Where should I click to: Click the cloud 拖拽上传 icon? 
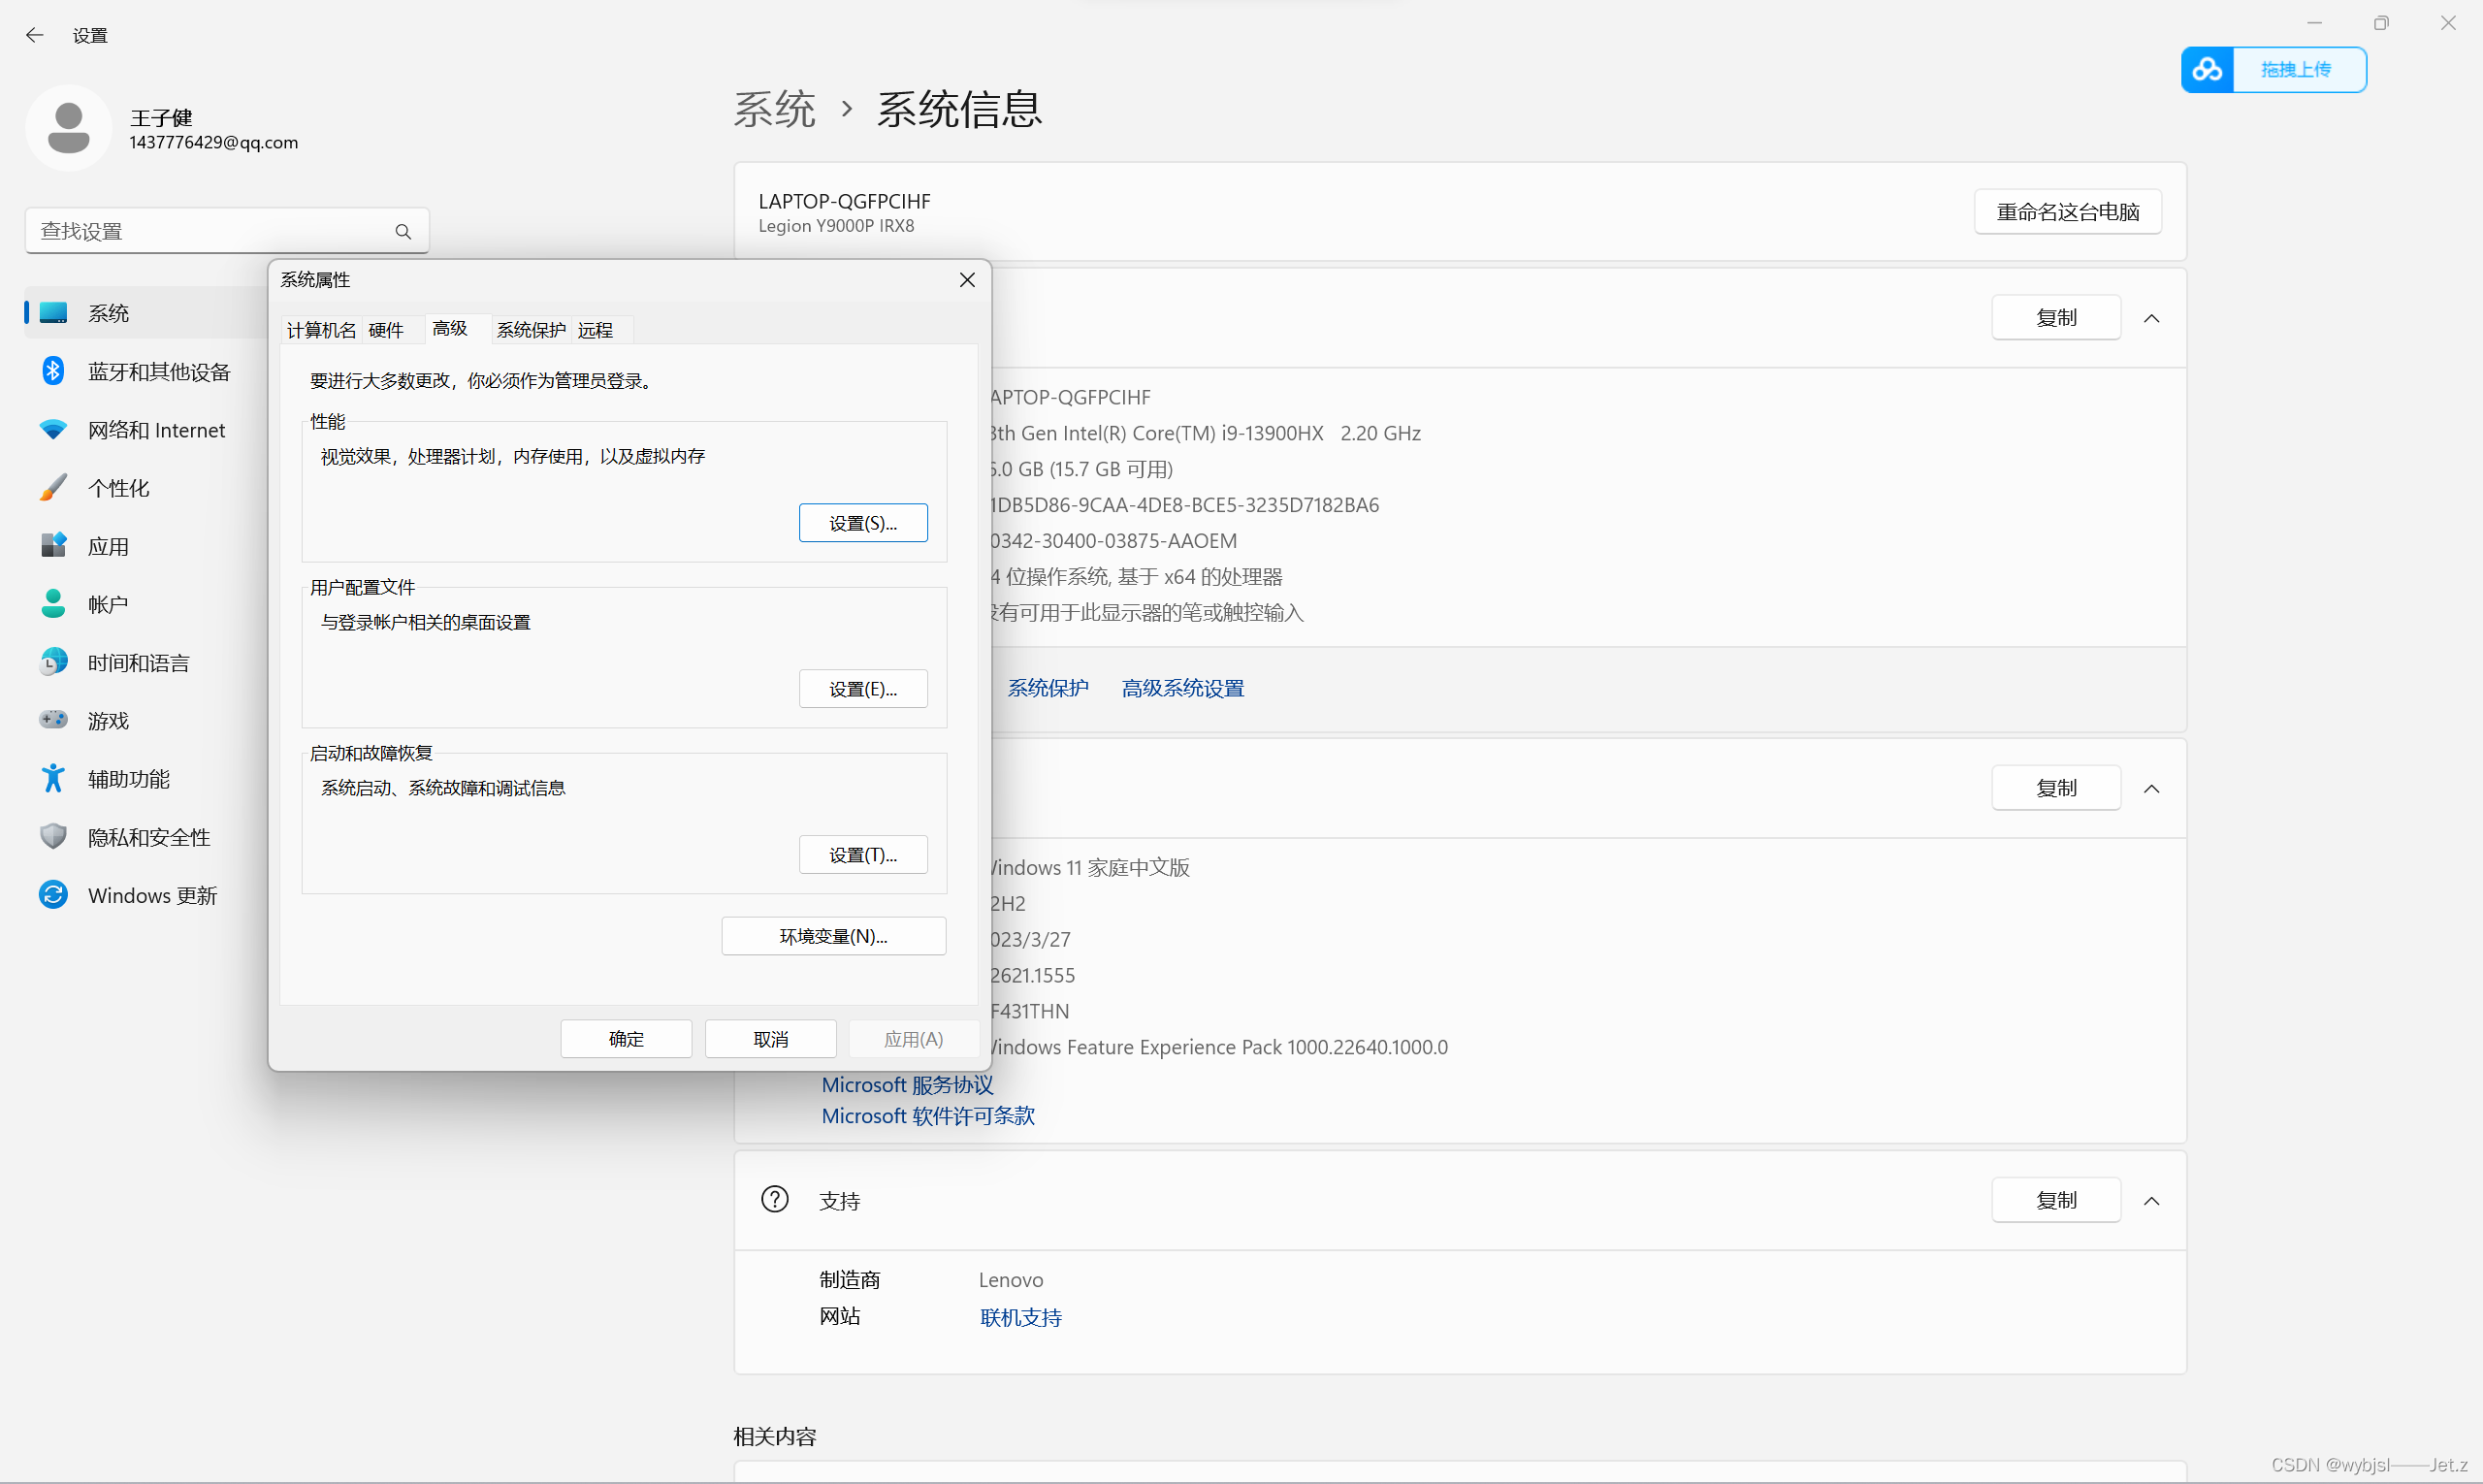[x=2207, y=70]
